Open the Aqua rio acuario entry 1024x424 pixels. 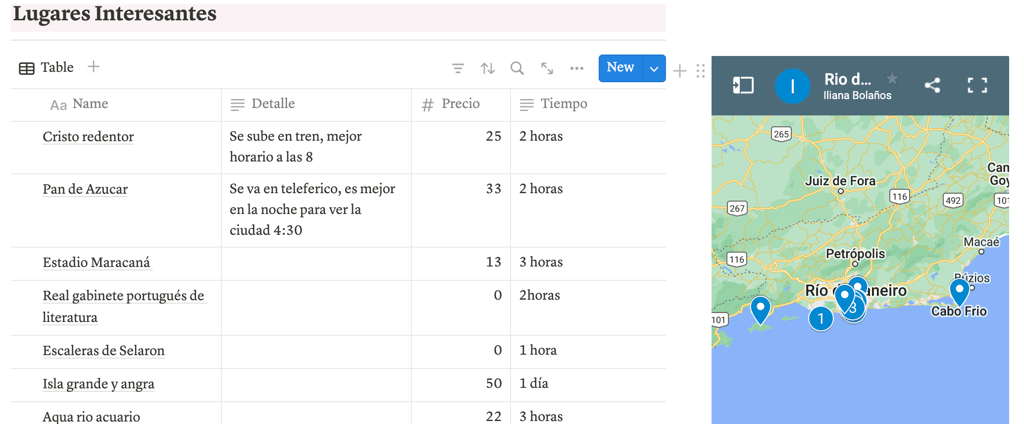point(91,417)
